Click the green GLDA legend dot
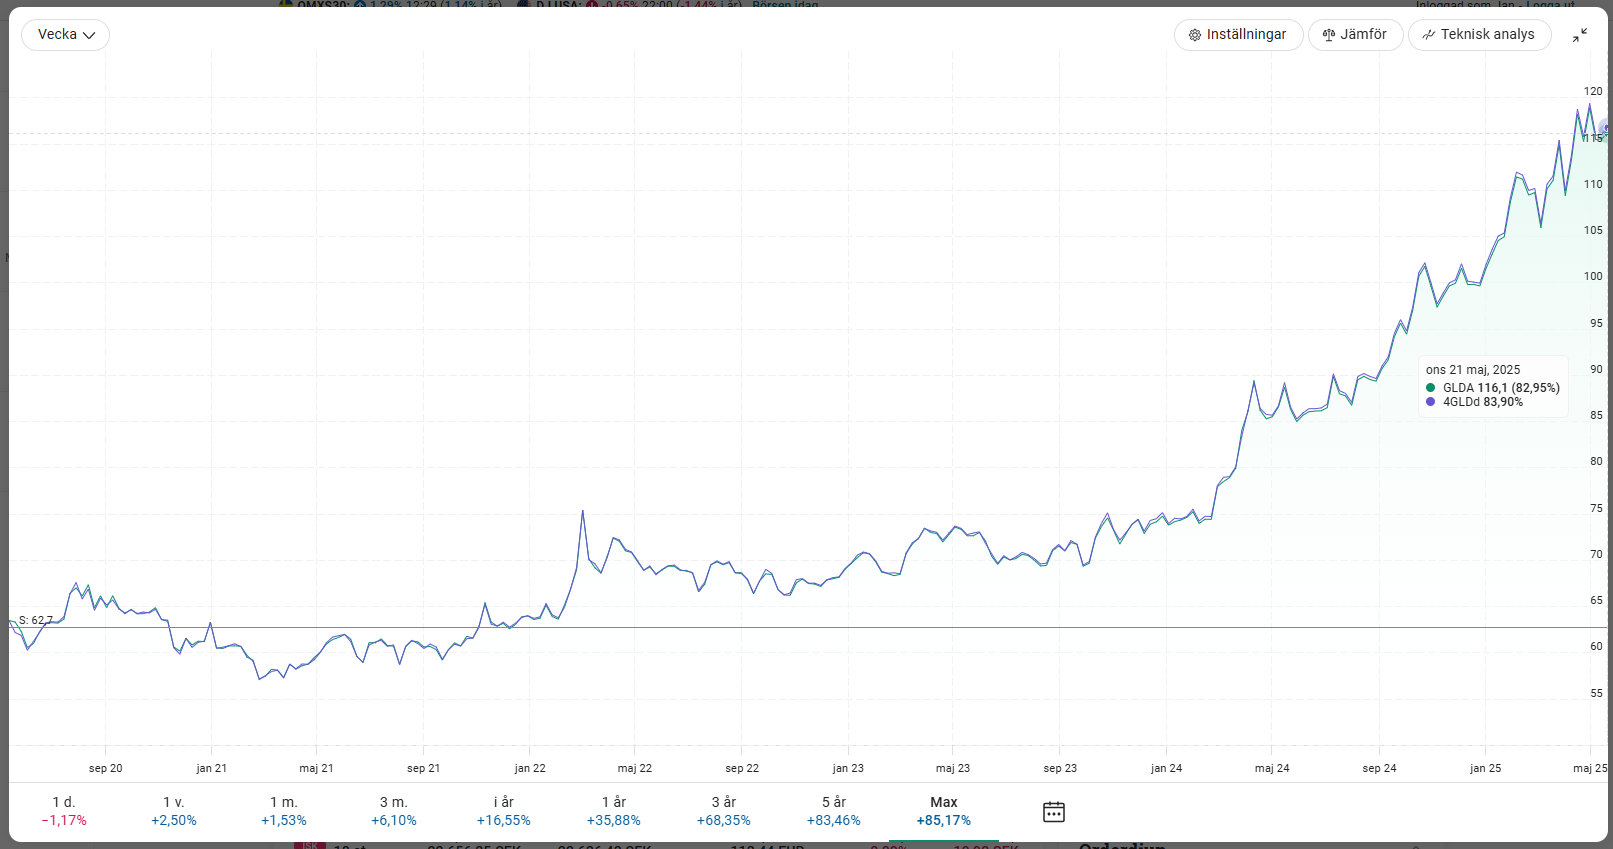 click(x=1431, y=388)
